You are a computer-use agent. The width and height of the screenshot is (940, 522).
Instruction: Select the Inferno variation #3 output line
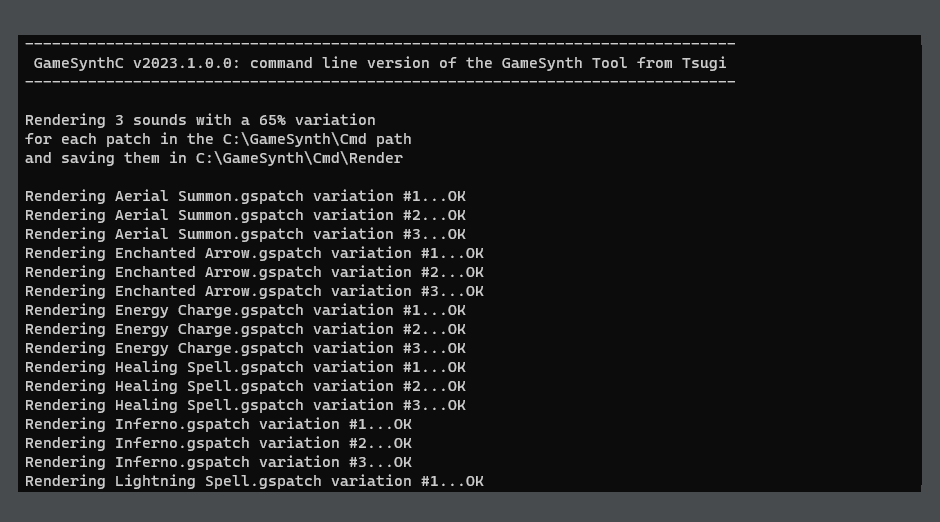click(218, 462)
